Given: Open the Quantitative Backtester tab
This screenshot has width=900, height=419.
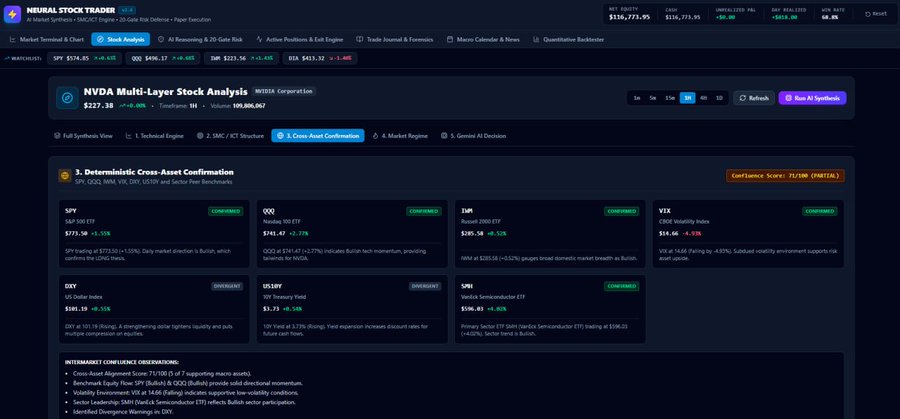Looking at the screenshot, I should pyautogui.click(x=568, y=40).
